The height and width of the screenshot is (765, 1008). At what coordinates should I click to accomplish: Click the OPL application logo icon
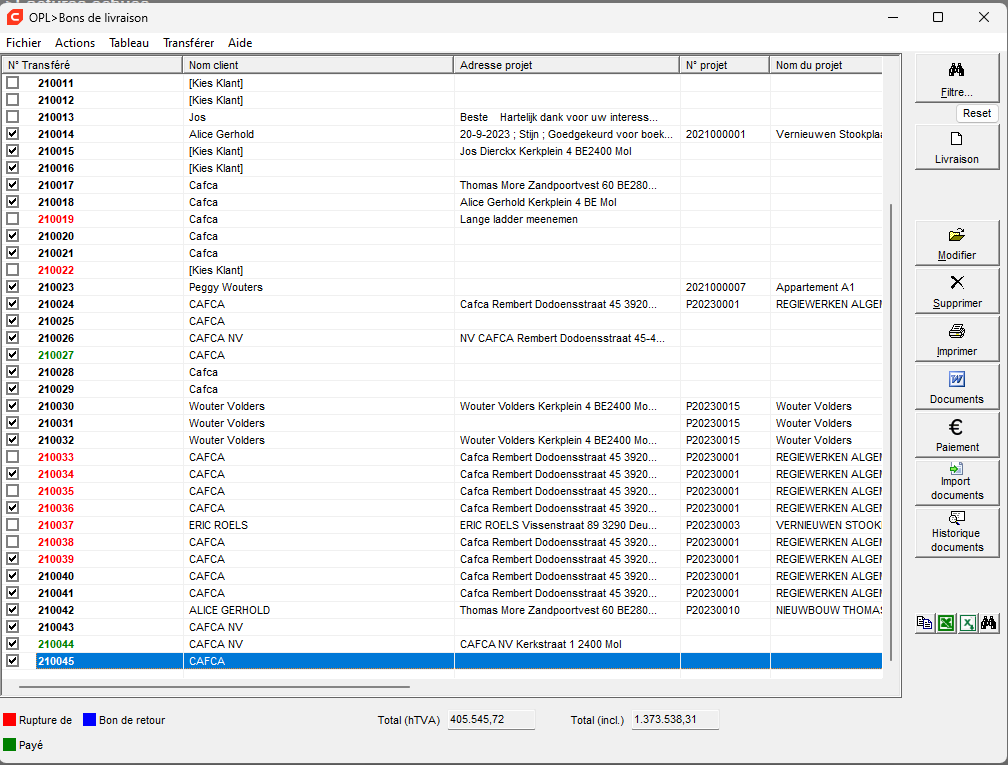point(15,17)
